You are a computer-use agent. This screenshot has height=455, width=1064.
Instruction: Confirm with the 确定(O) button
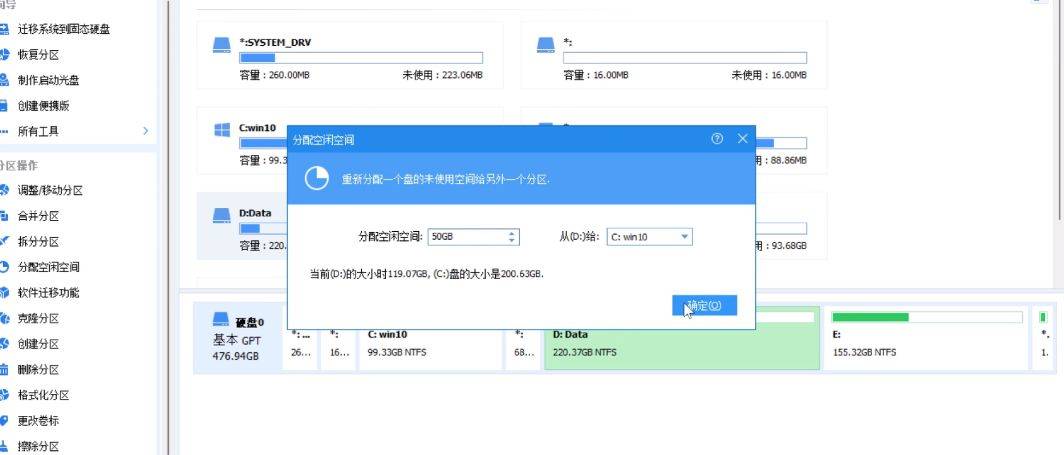click(704, 305)
